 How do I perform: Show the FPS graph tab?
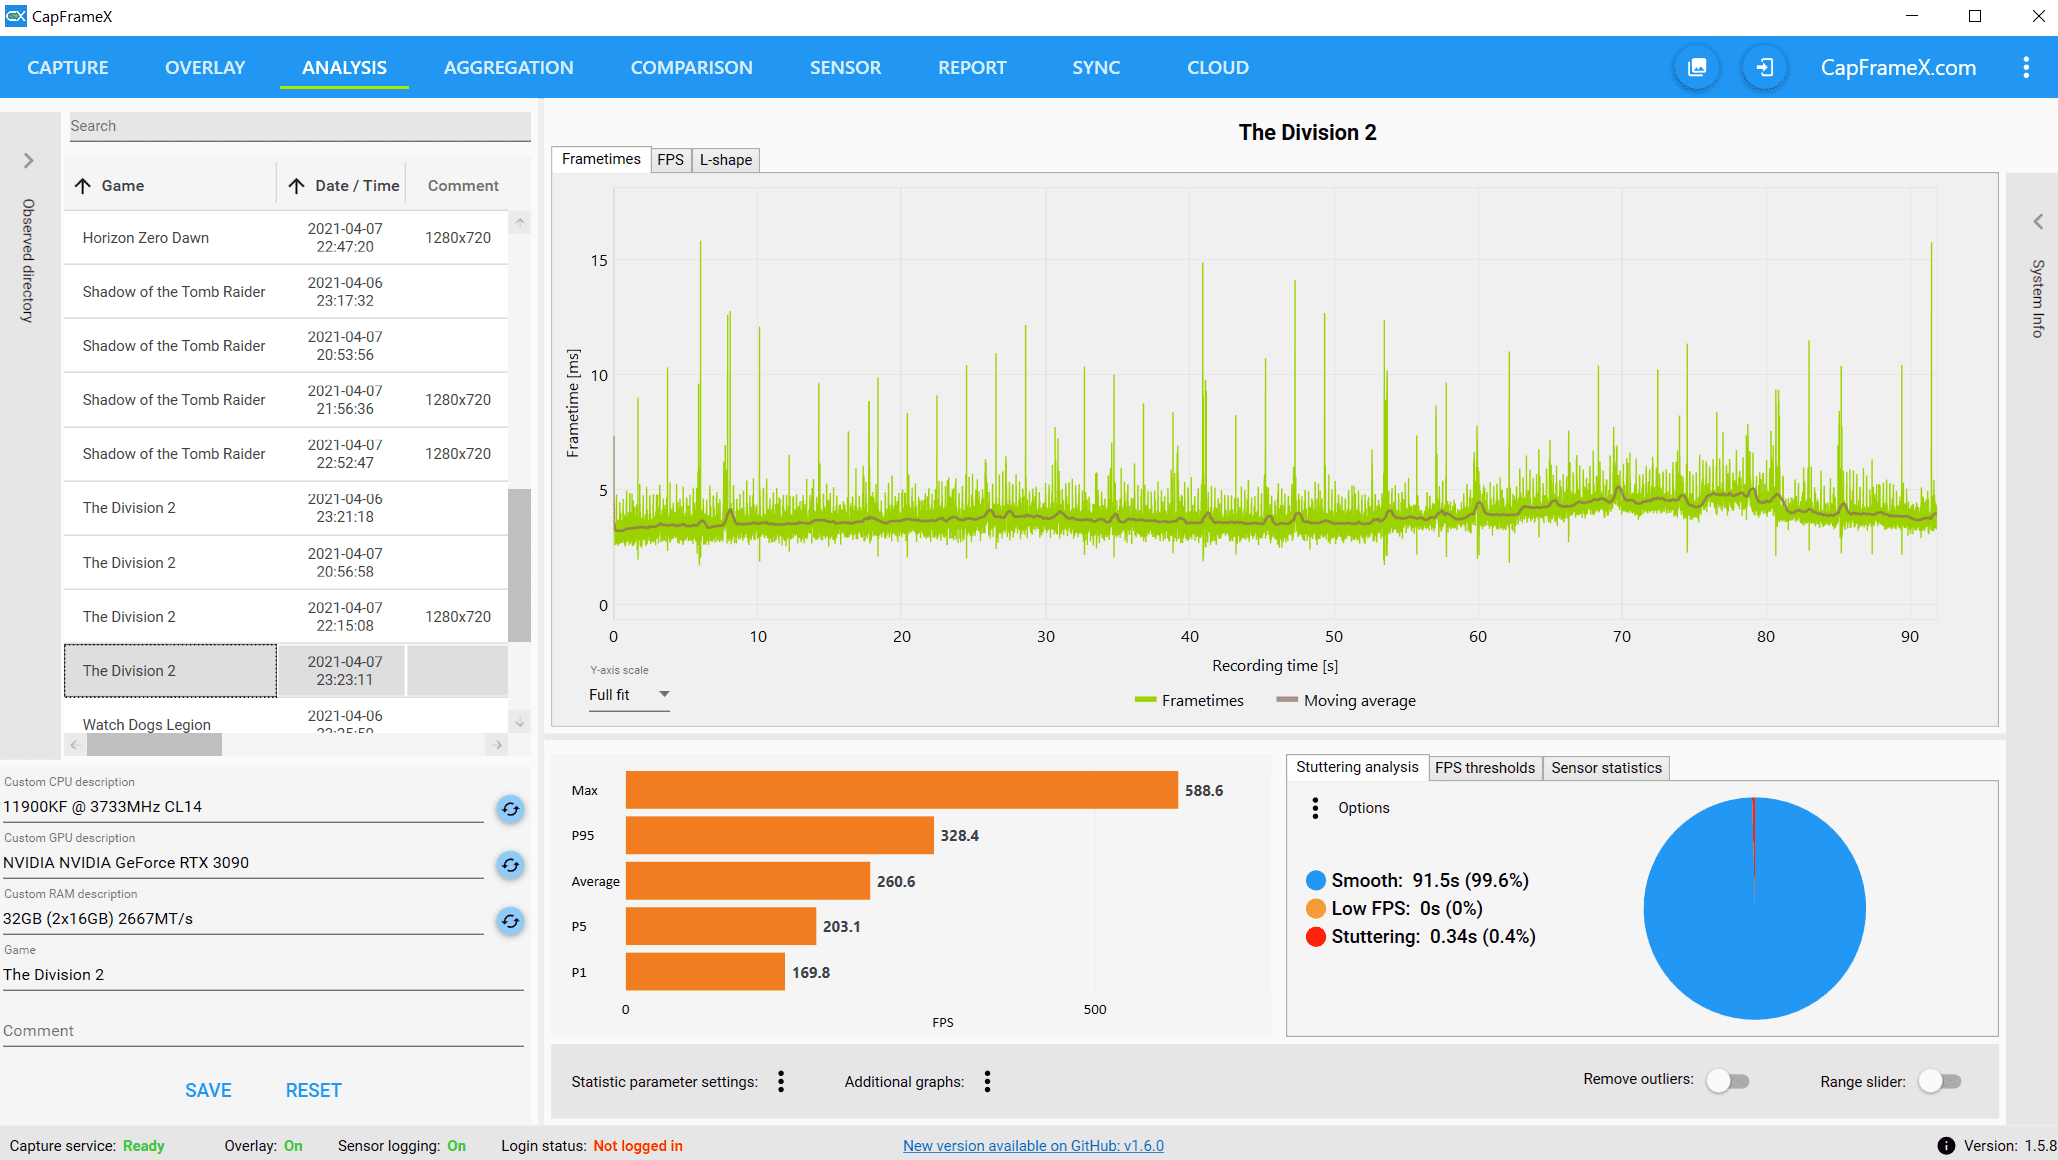(670, 160)
